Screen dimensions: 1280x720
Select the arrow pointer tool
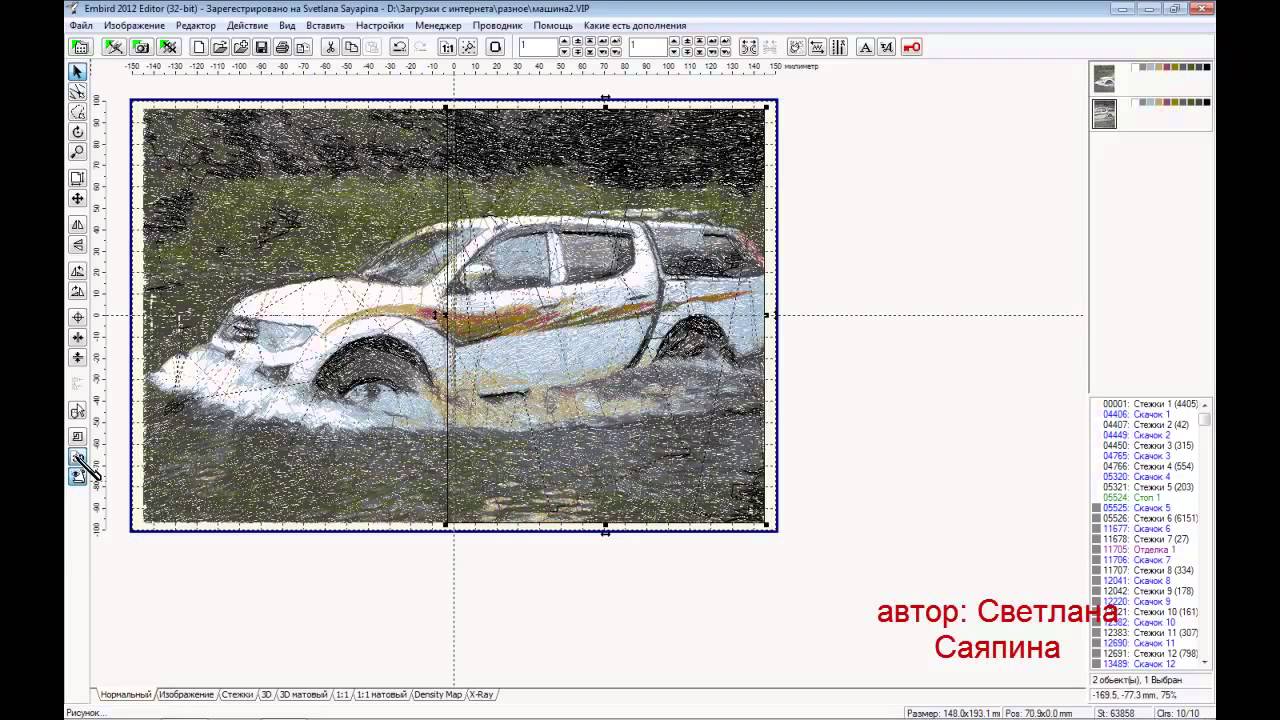[x=77, y=72]
